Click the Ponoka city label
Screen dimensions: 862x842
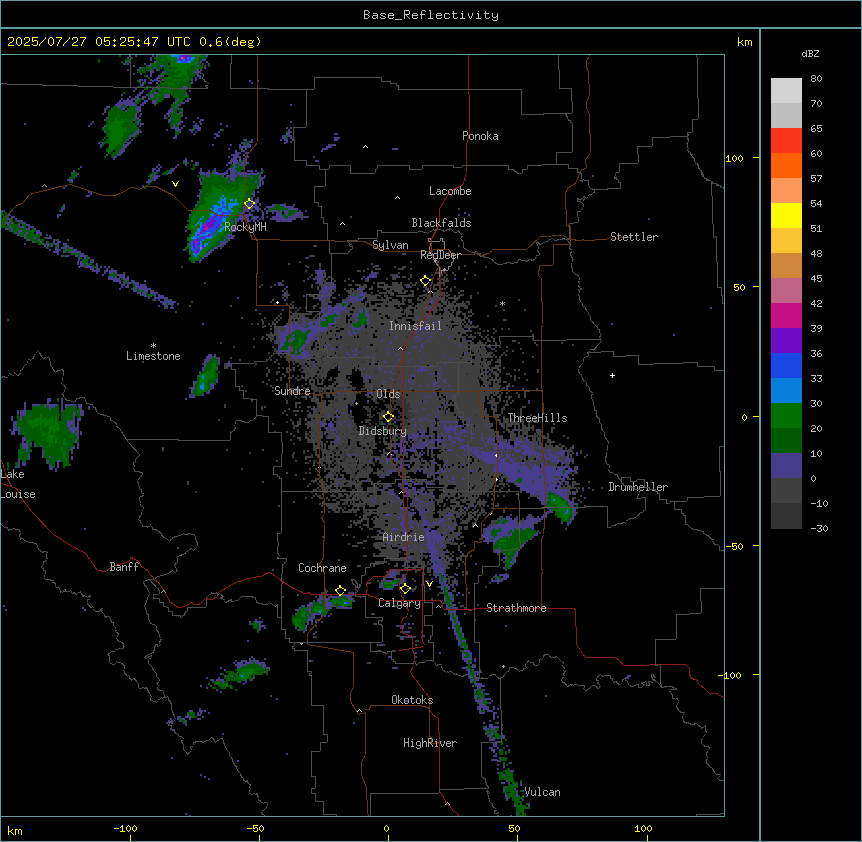480,136
